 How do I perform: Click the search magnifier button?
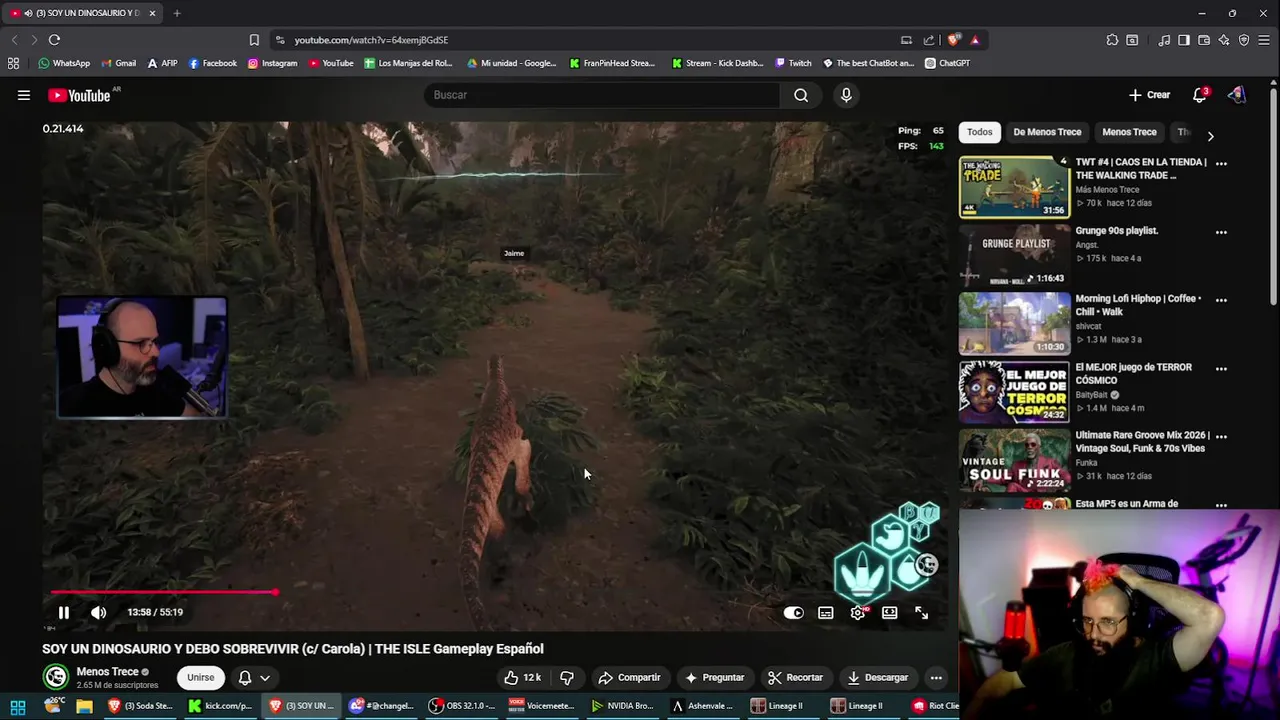click(801, 95)
